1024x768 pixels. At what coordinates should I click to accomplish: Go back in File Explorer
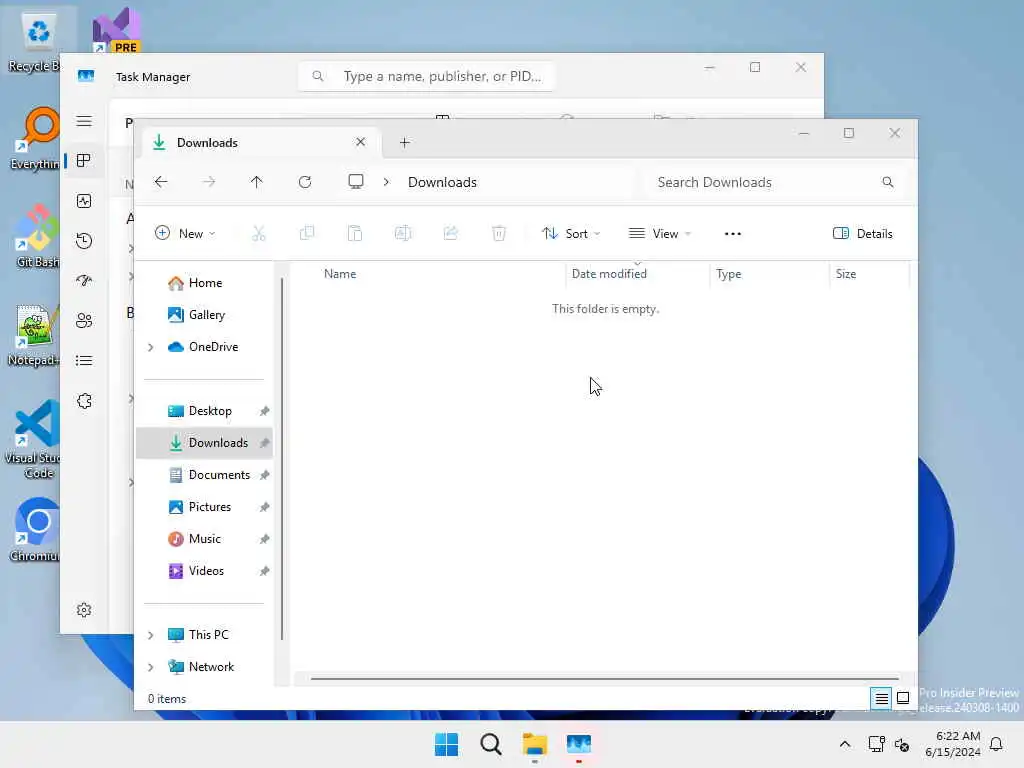click(161, 182)
